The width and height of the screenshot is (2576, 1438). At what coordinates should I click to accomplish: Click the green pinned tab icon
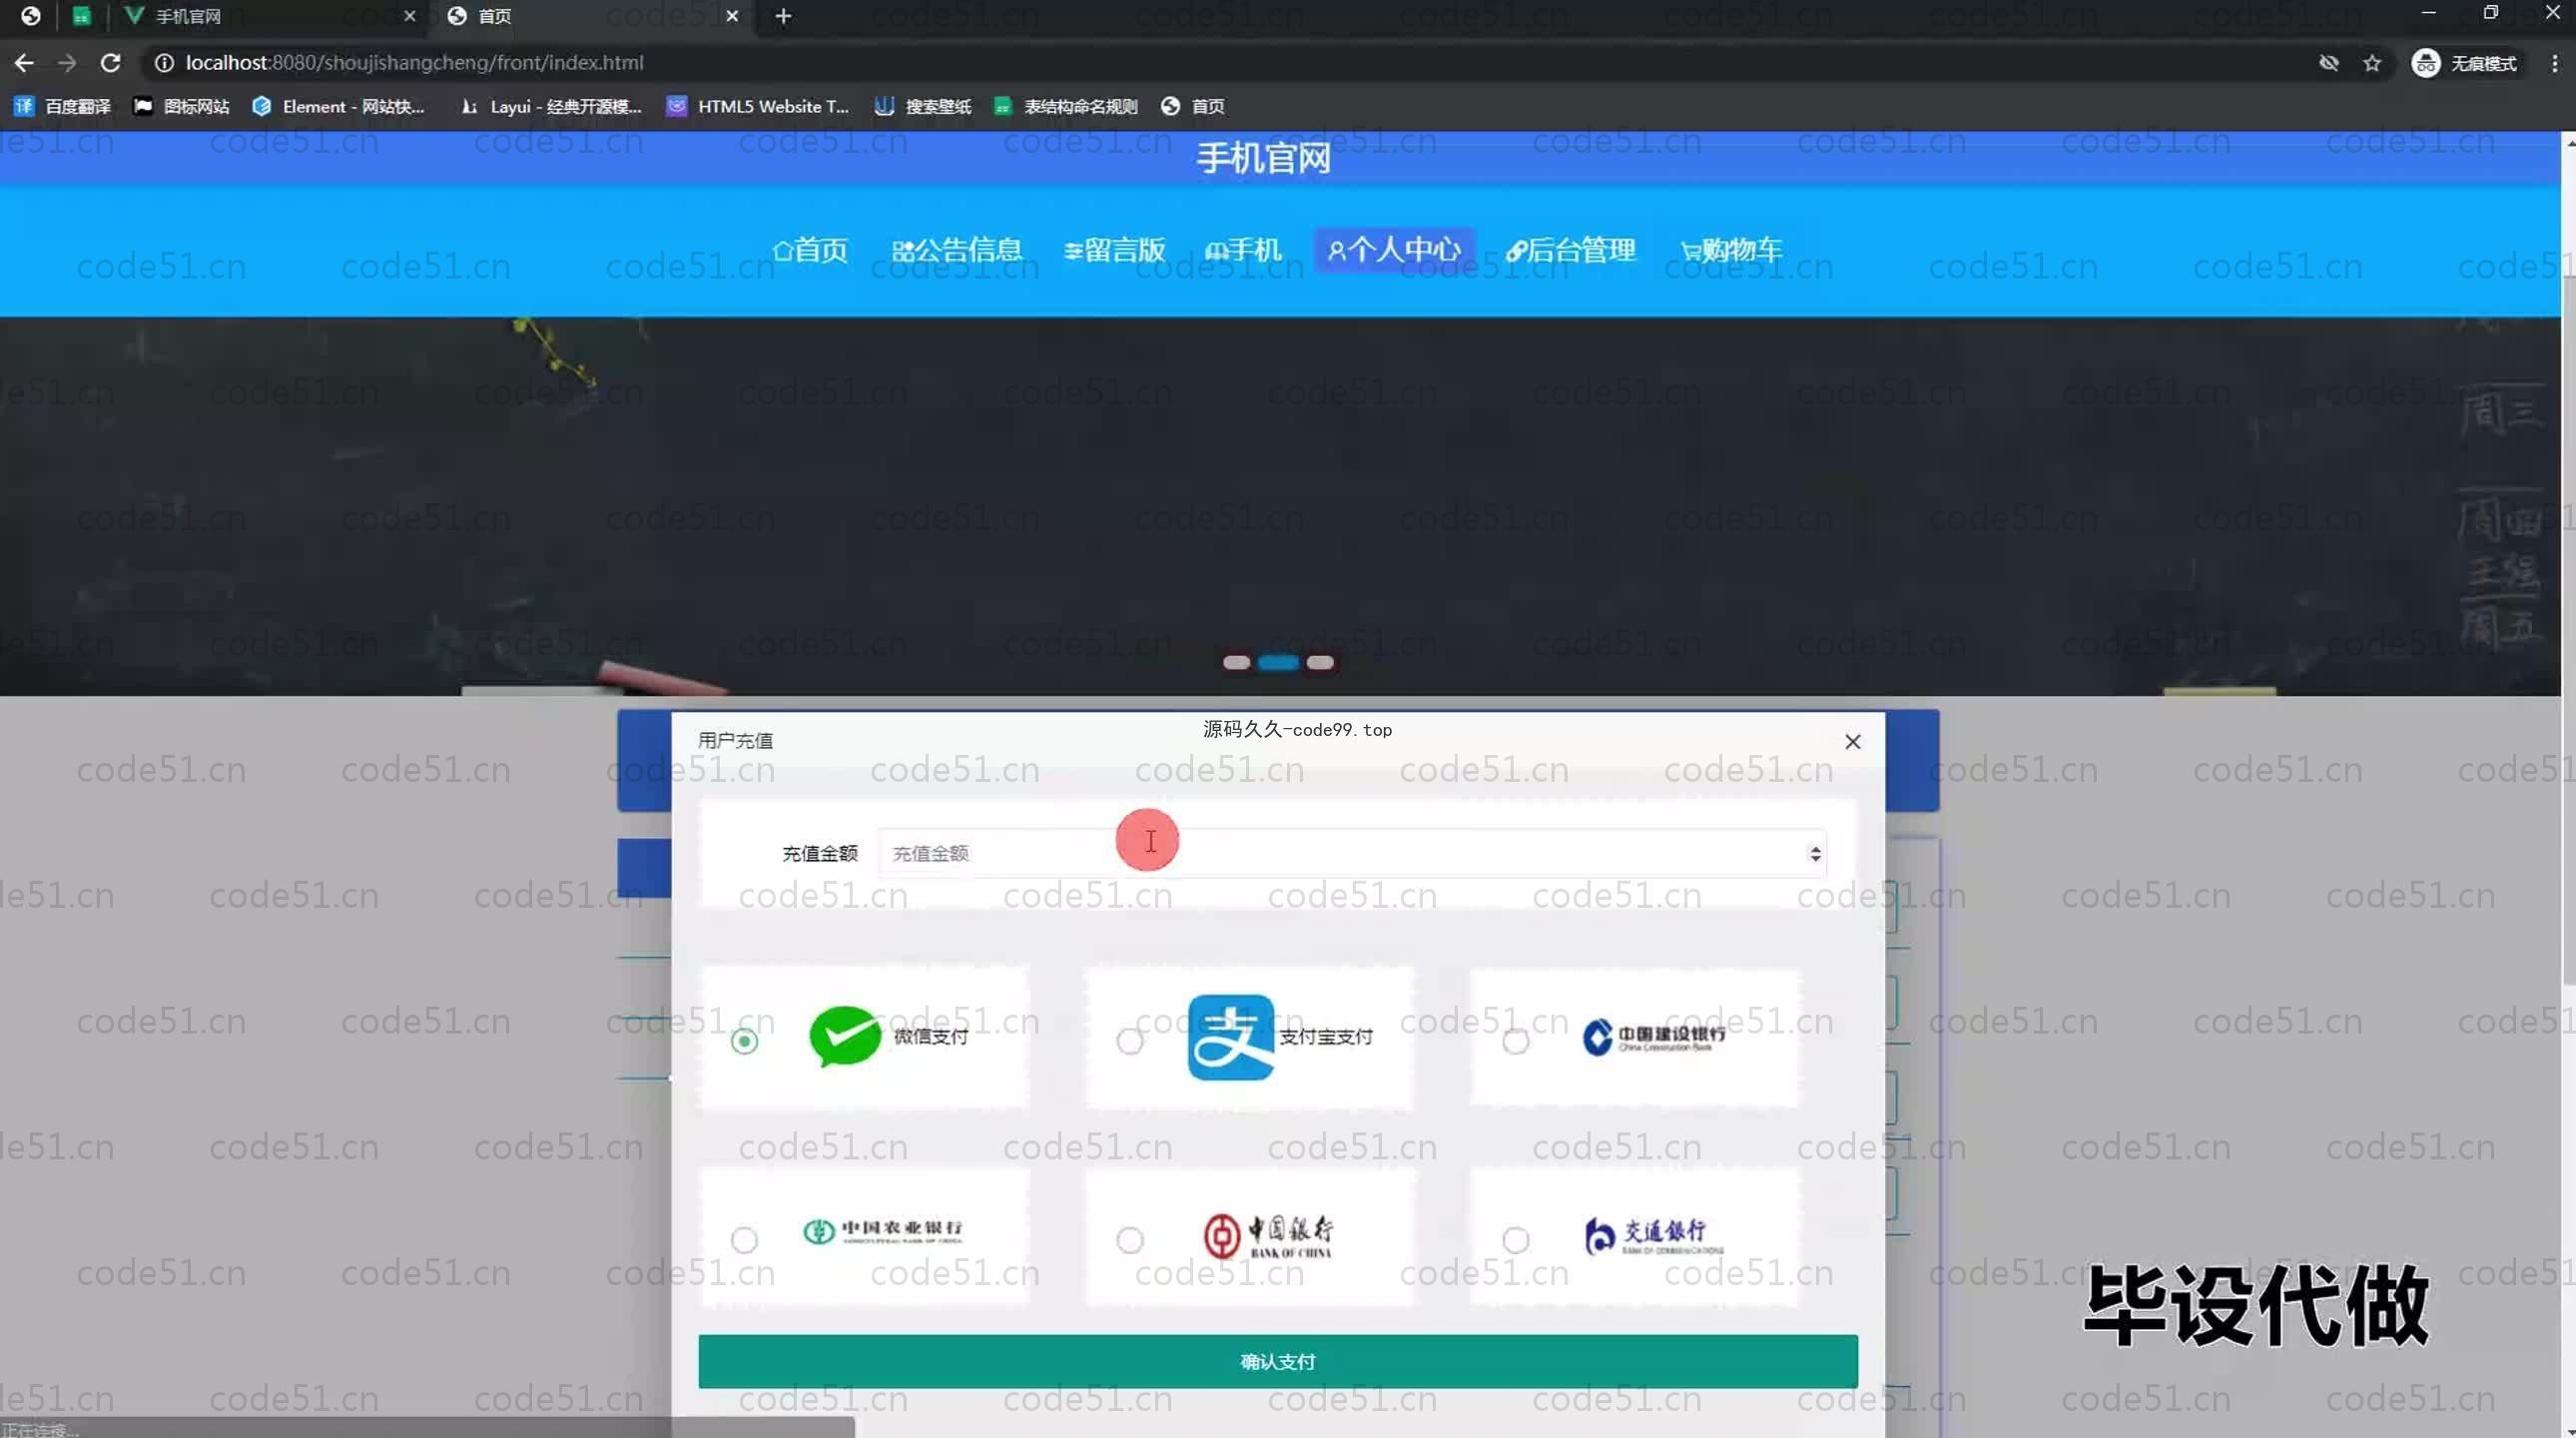tap(82, 16)
